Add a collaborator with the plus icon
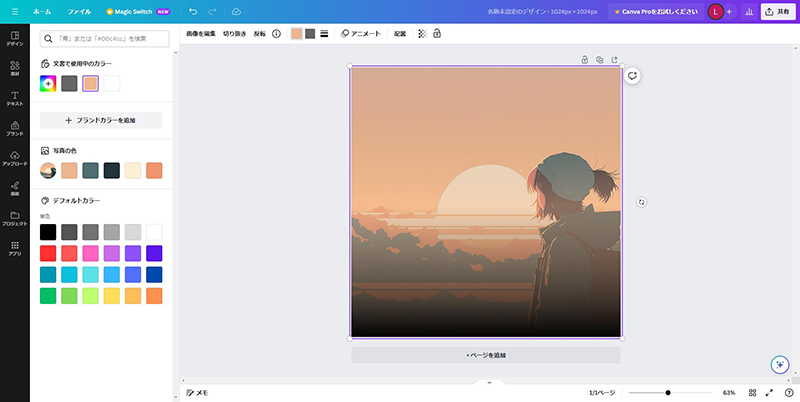The width and height of the screenshot is (800, 402). tap(729, 12)
